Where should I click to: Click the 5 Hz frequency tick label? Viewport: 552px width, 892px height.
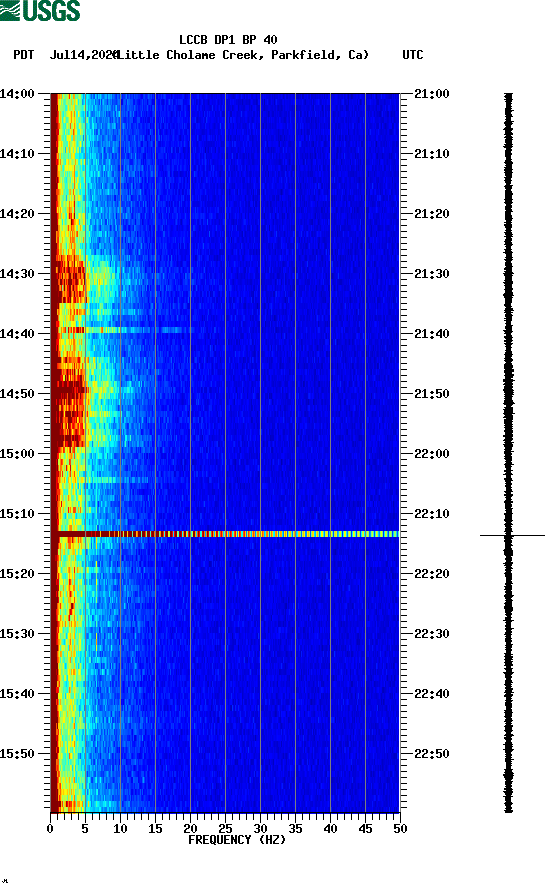[x=85, y=829]
